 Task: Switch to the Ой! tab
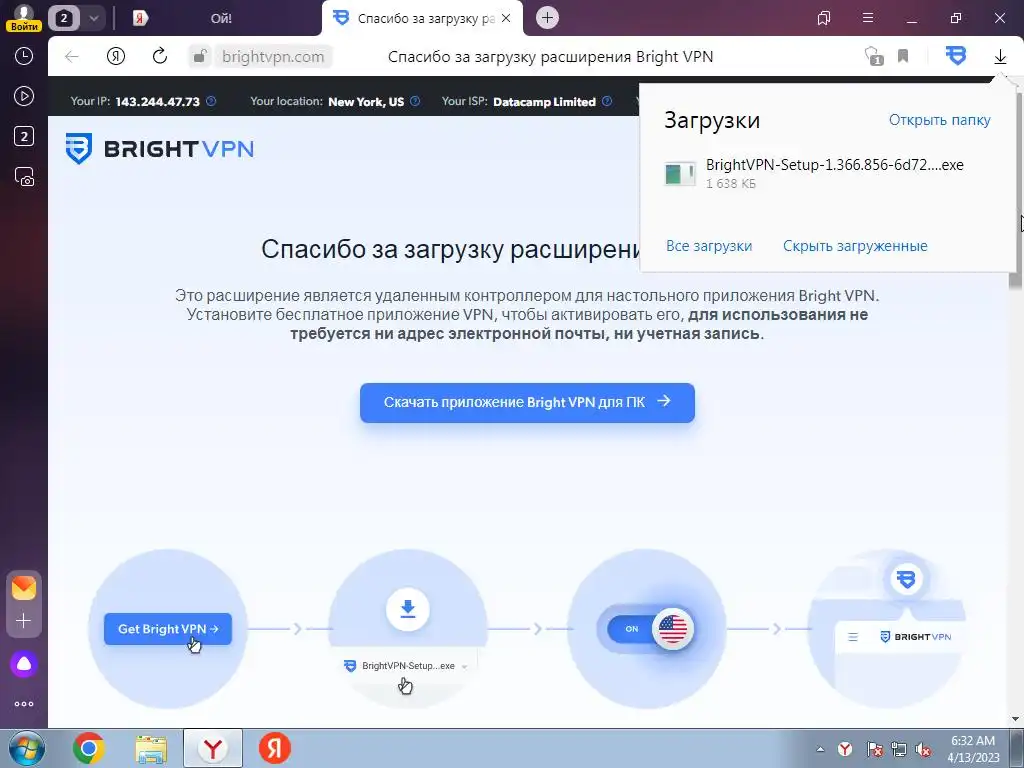(x=221, y=18)
